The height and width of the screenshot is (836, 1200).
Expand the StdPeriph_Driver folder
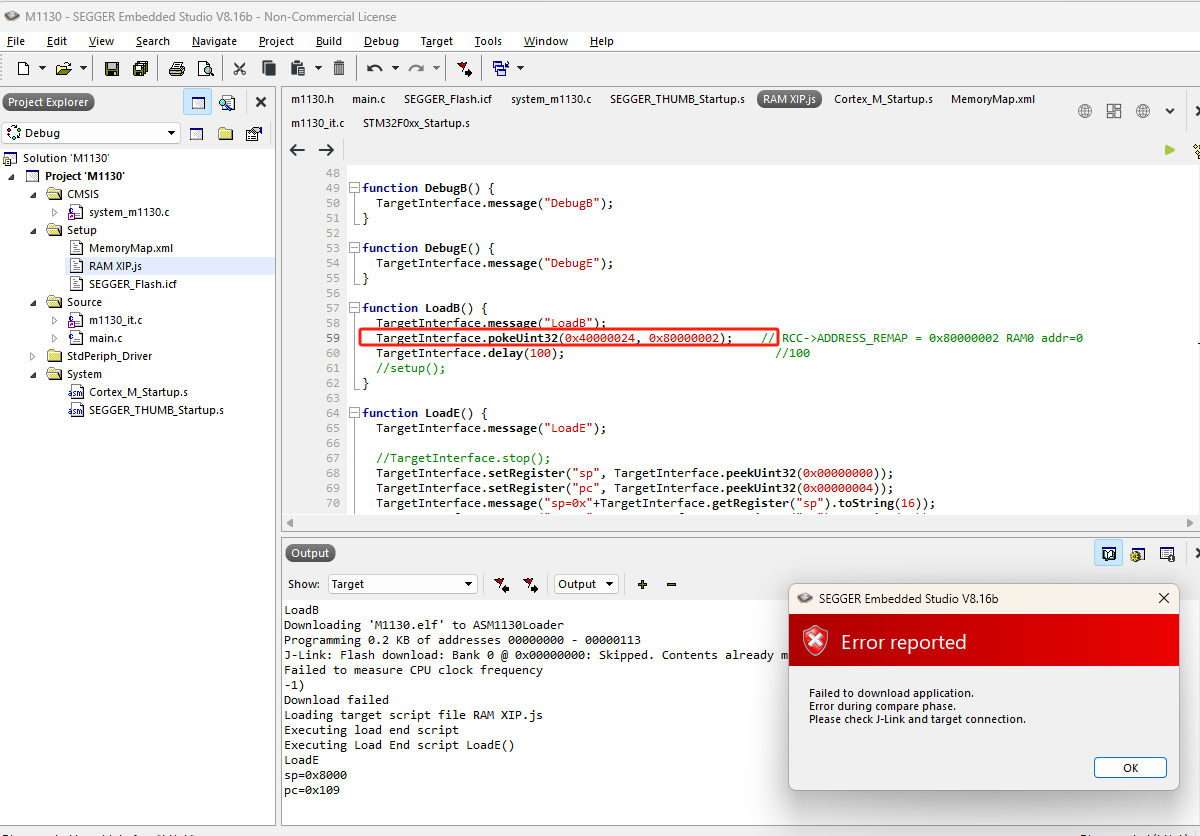(34, 356)
